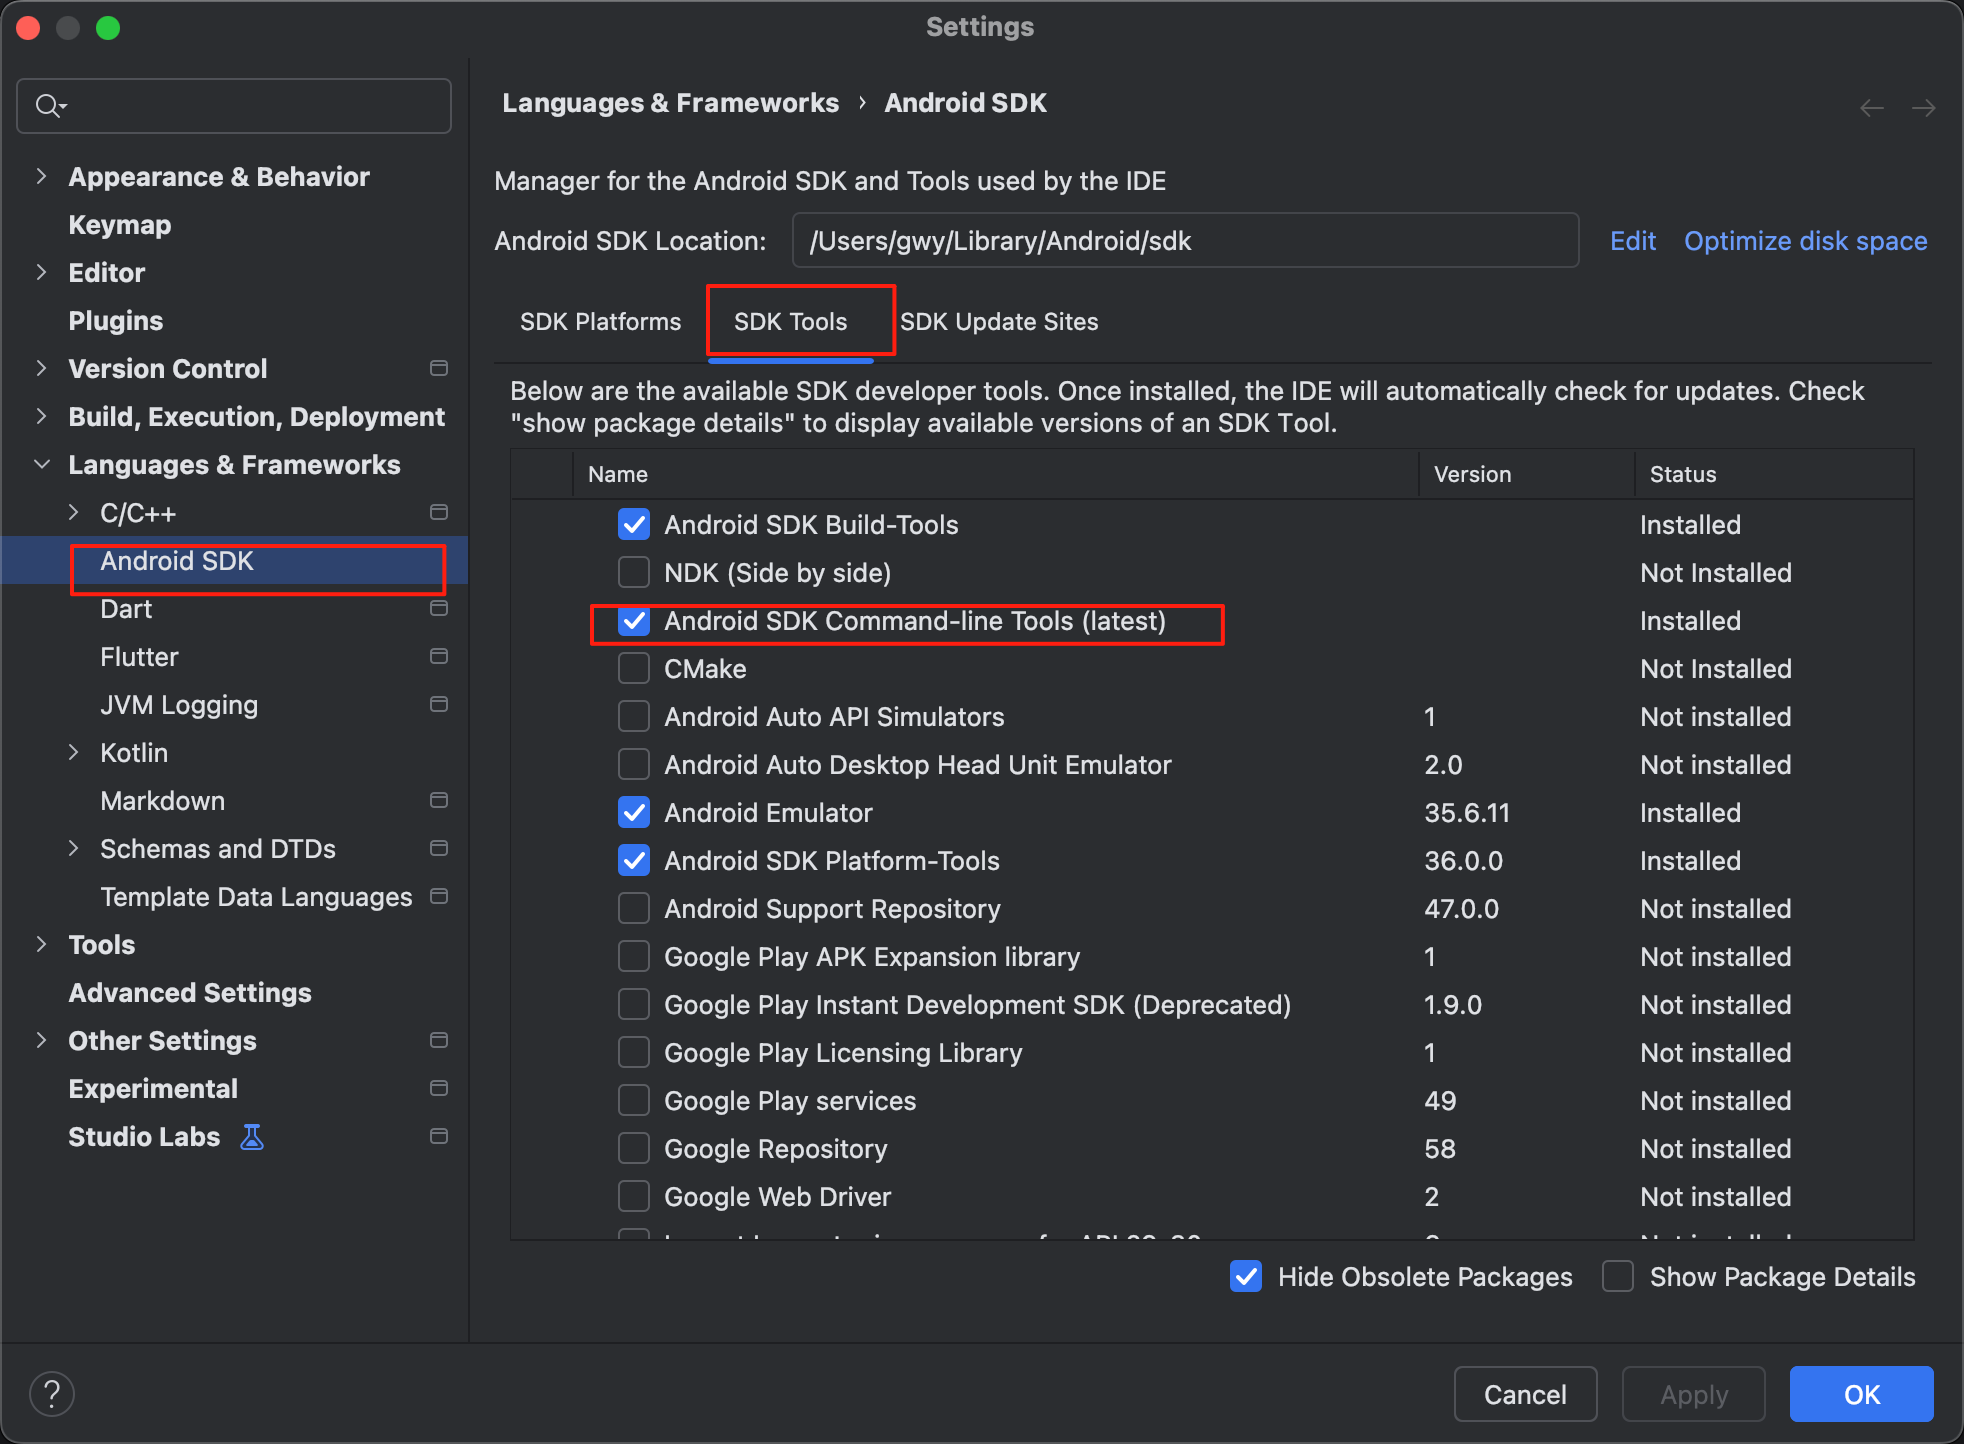Click the forward navigation arrow icon
Viewport: 1964px width, 1444px height.
point(1923,107)
